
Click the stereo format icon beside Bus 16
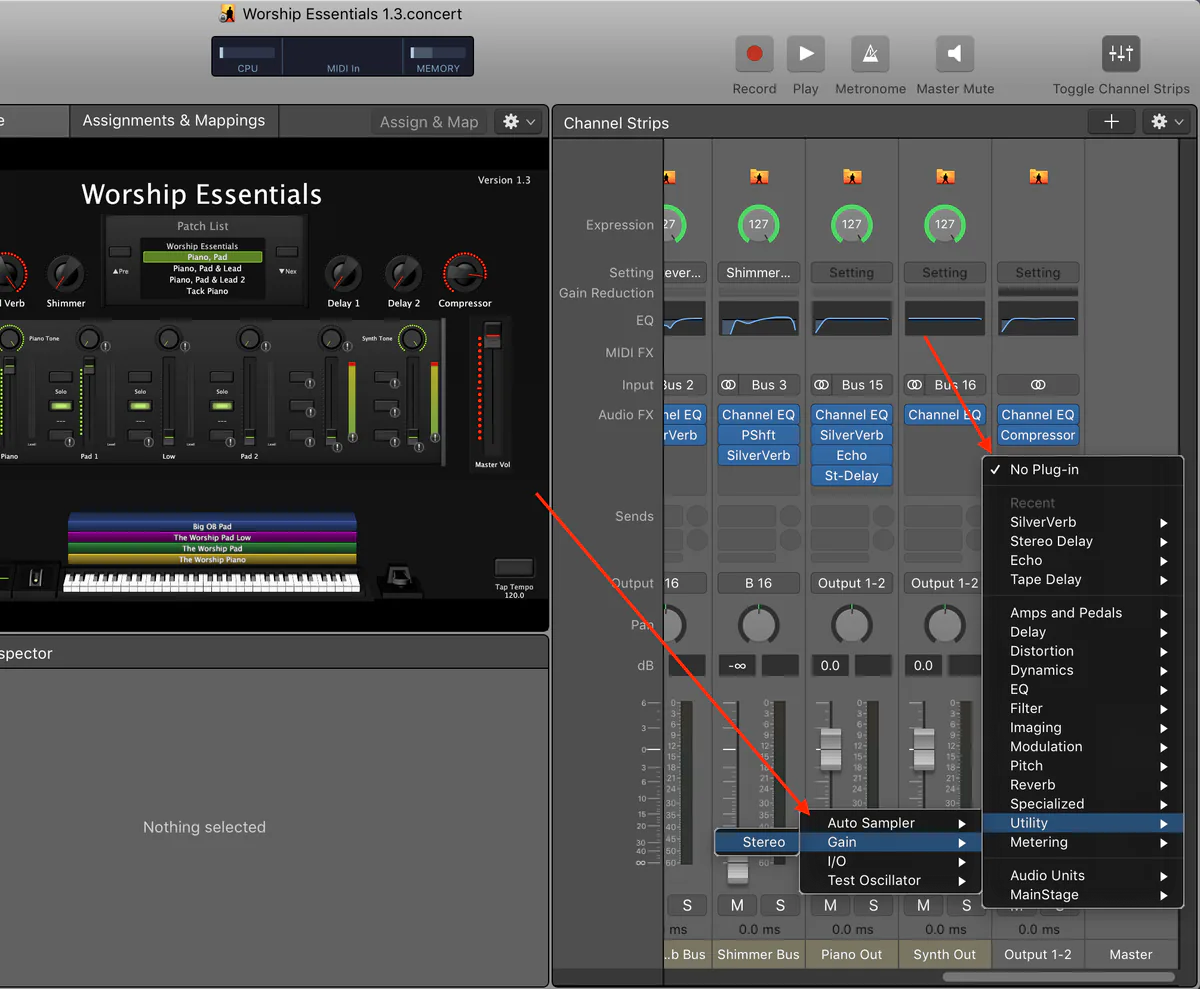[915, 385]
